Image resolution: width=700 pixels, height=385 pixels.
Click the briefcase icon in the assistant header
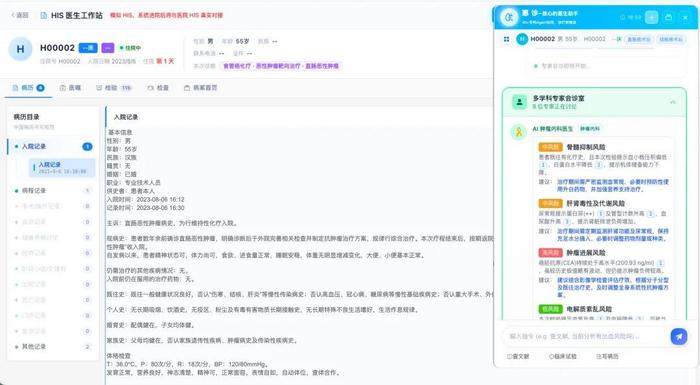[x=668, y=17]
